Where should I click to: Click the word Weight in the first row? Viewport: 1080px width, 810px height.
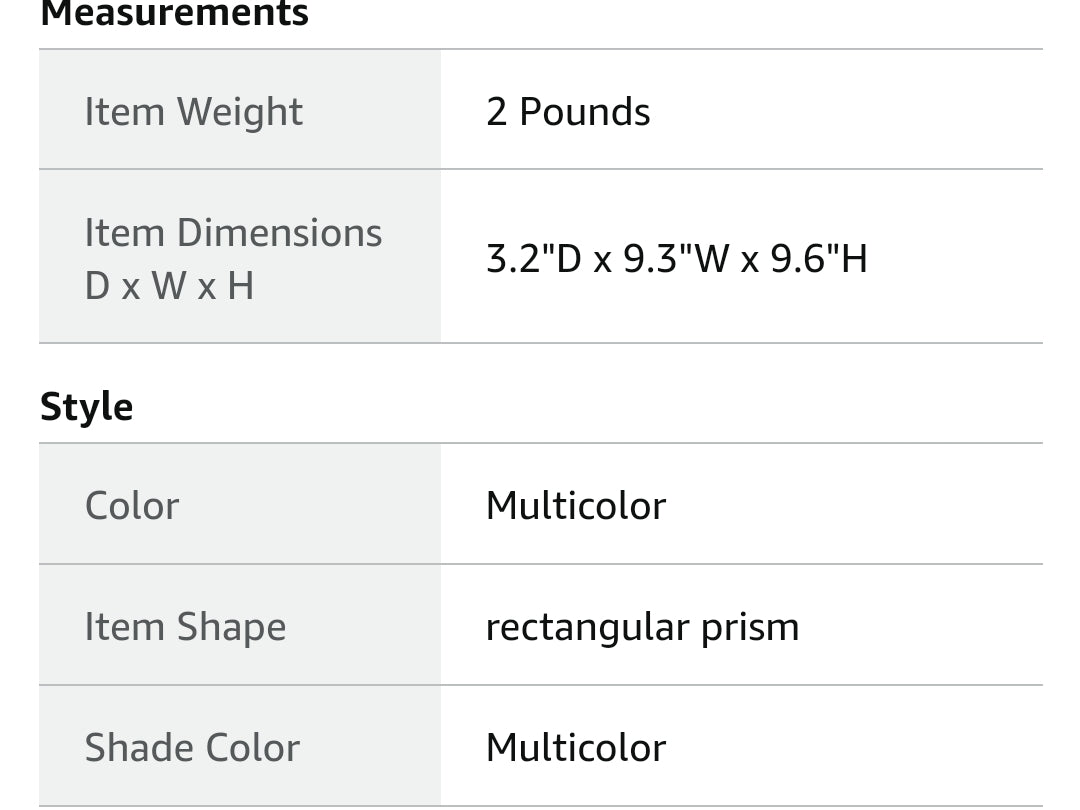coord(240,111)
